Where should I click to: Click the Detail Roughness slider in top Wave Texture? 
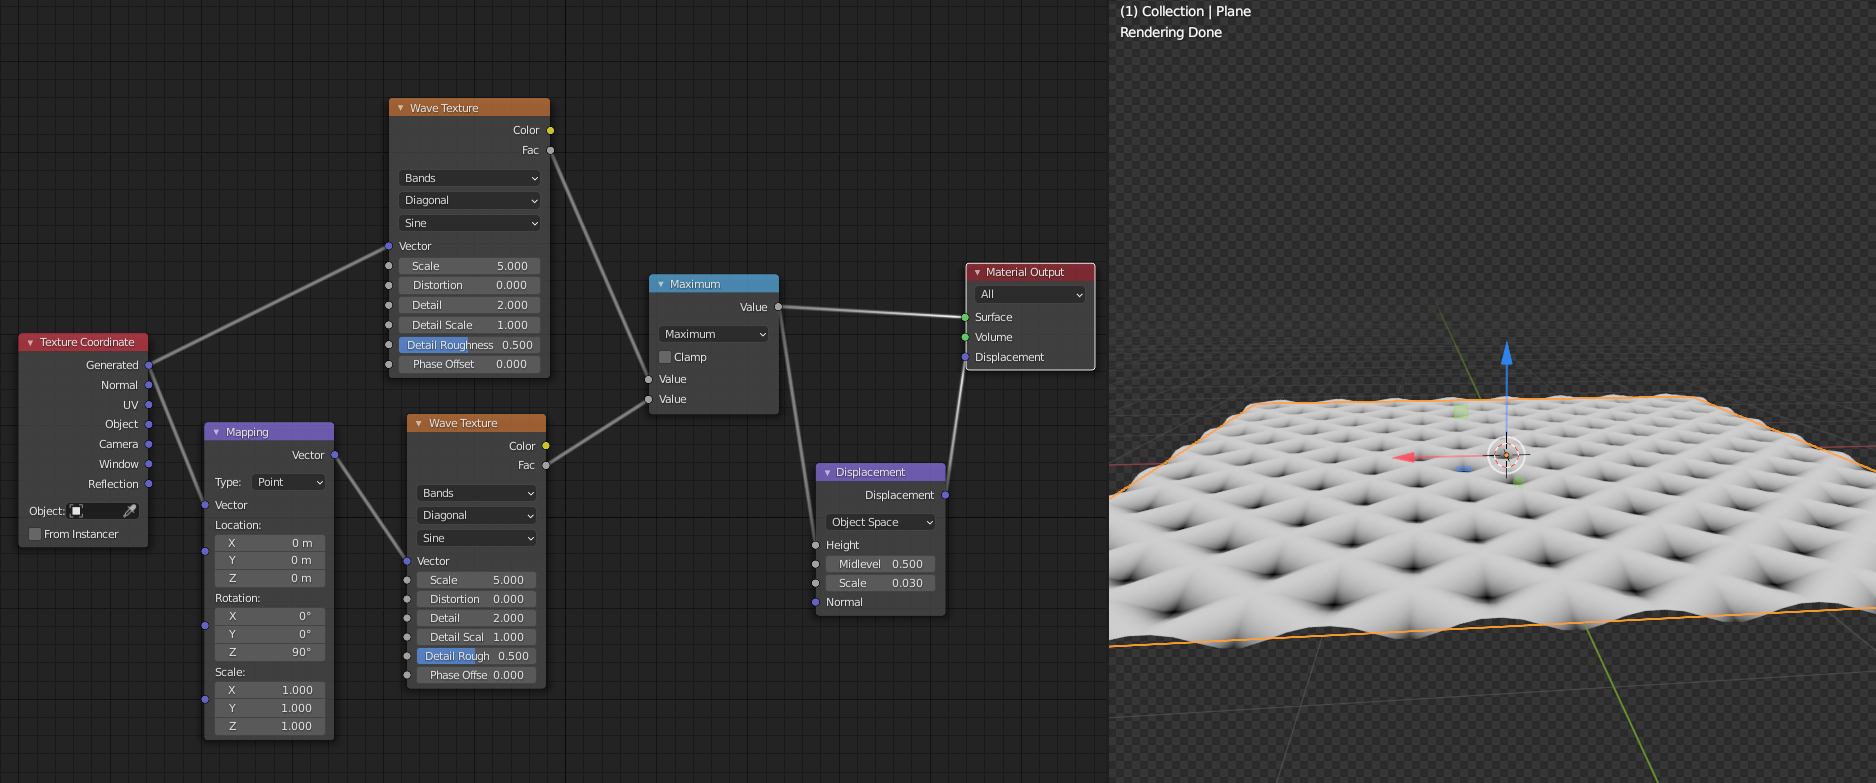coord(470,345)
